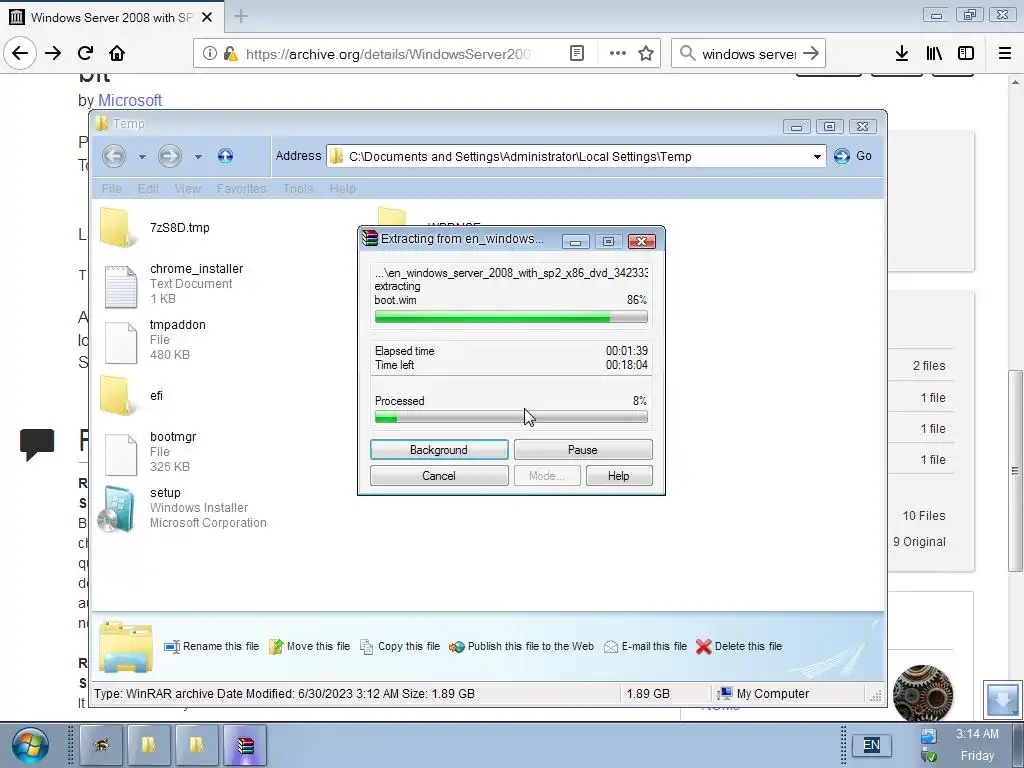
Task: Click the blue download arrow on page
Action: point(1002,699)
